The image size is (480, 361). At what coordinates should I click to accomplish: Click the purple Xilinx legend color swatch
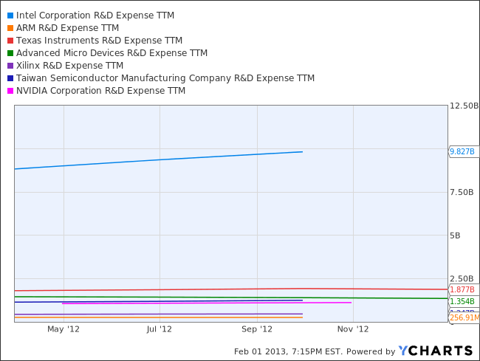10,66
